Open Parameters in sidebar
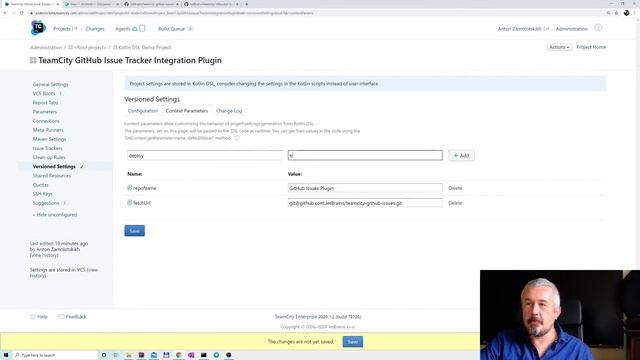This screenshot has height=360, width=640. pos(45,112)
